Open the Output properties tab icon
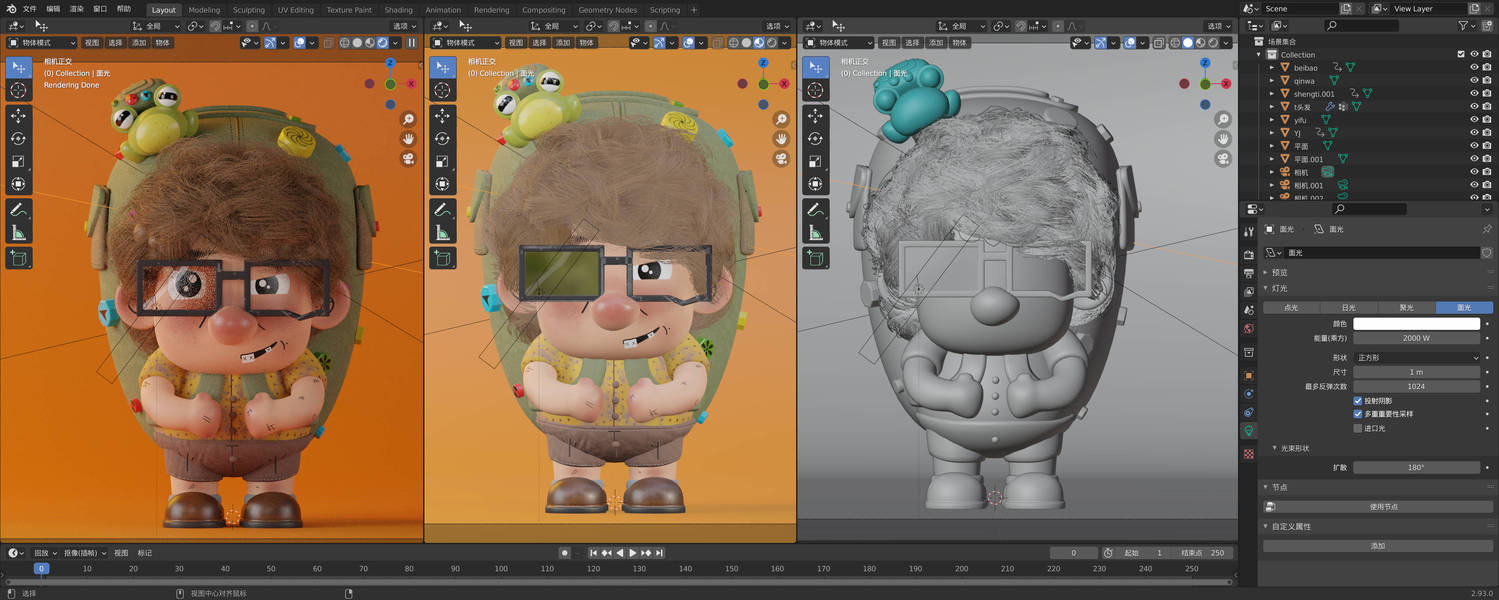The width and height of the screenshot is (1499, 600). tap(1249, 273)
